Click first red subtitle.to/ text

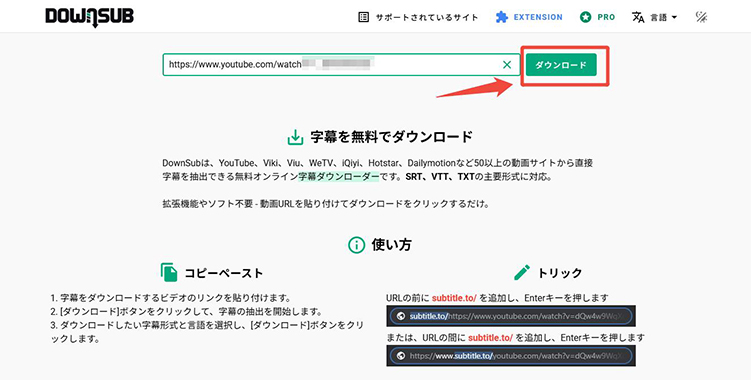pos(454,298)
